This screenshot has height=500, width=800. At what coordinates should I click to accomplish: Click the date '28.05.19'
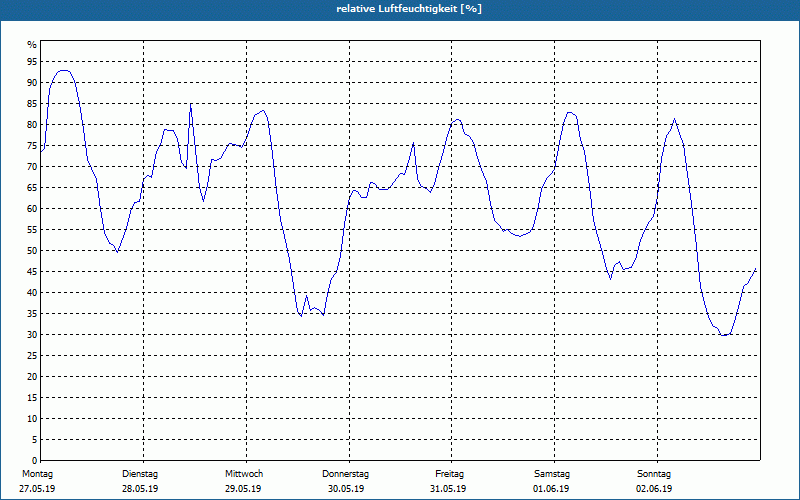point(140,489)
